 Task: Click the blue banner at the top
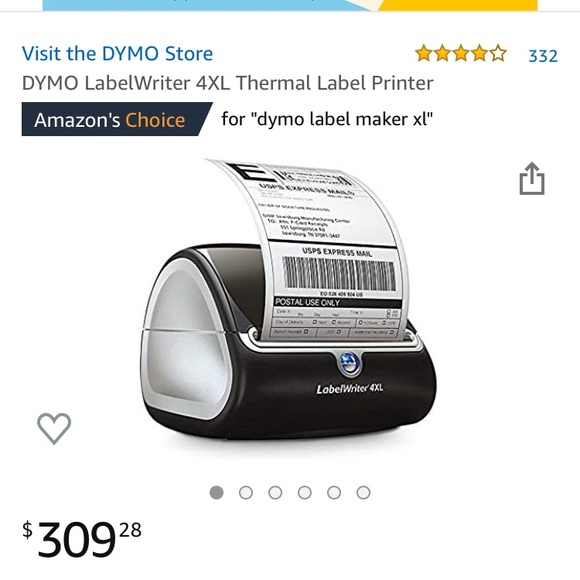pos(207,5)
